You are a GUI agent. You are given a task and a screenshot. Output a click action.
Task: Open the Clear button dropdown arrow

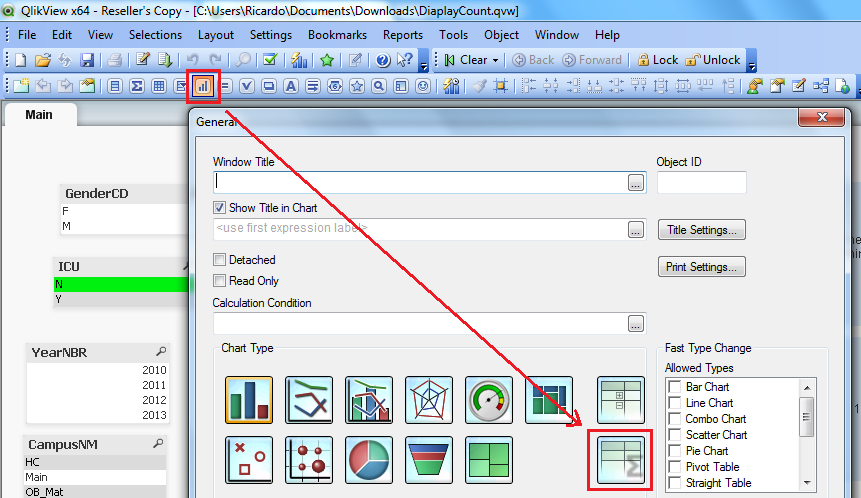495,60
